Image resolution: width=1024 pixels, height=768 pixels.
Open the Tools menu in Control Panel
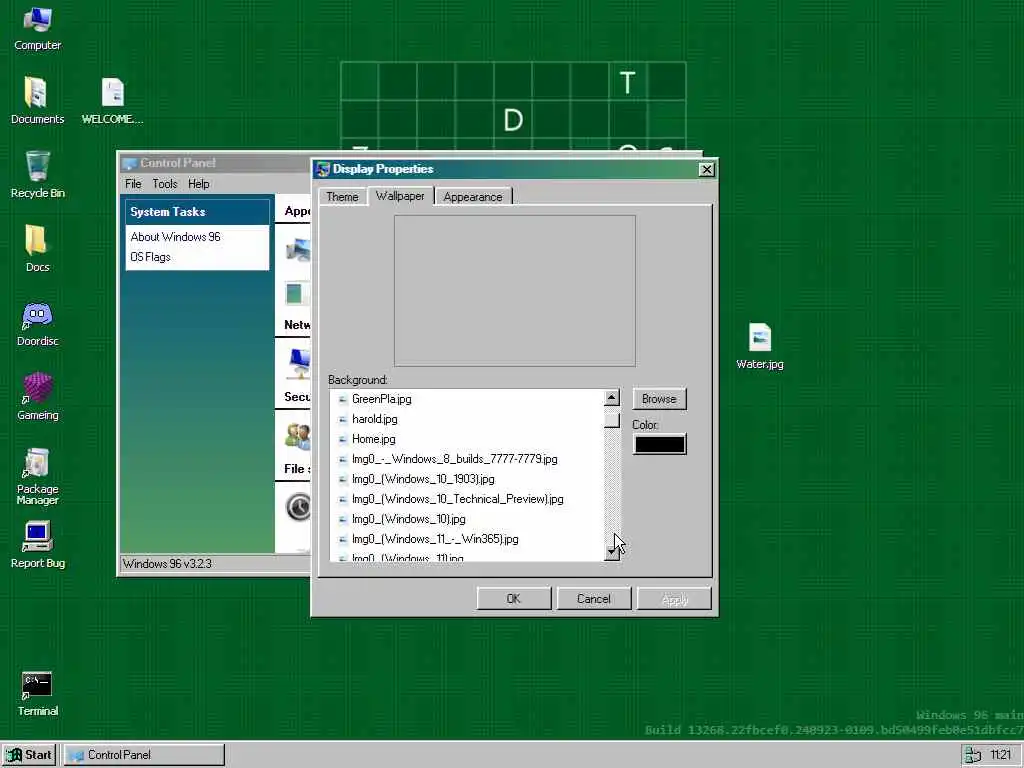tap(165, 184)
